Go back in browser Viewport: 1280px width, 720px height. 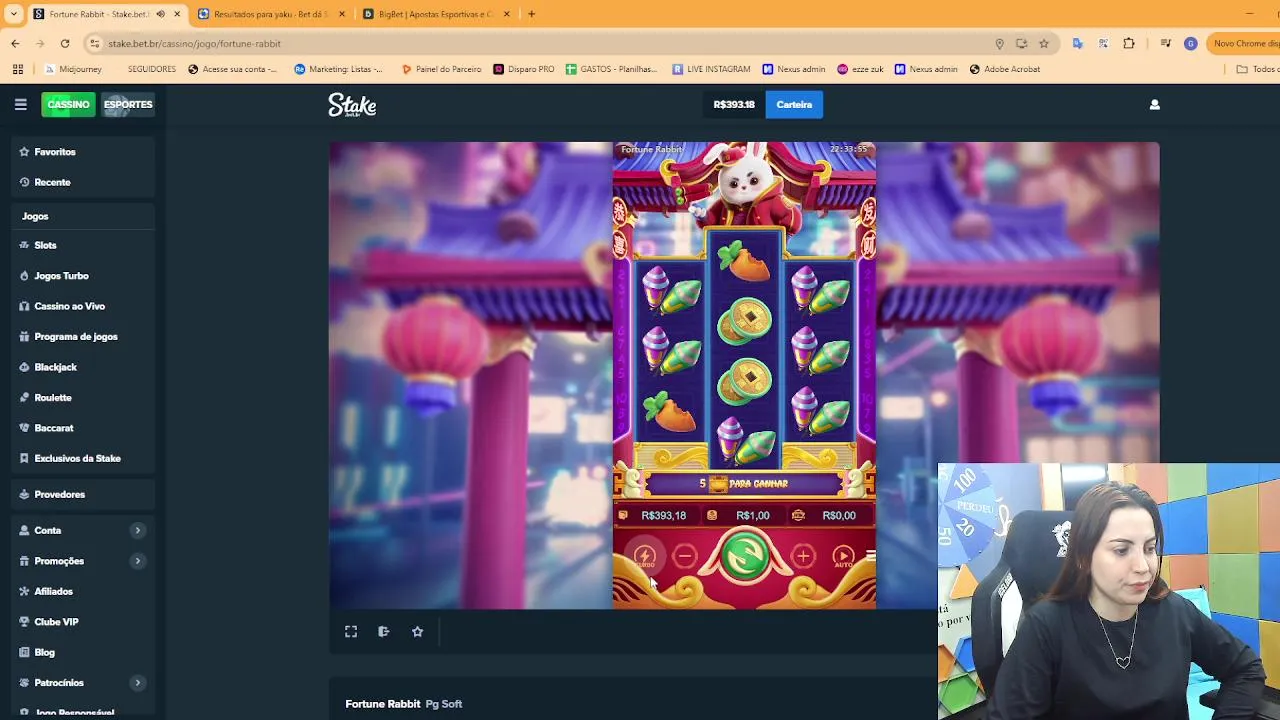click(15, 43)
